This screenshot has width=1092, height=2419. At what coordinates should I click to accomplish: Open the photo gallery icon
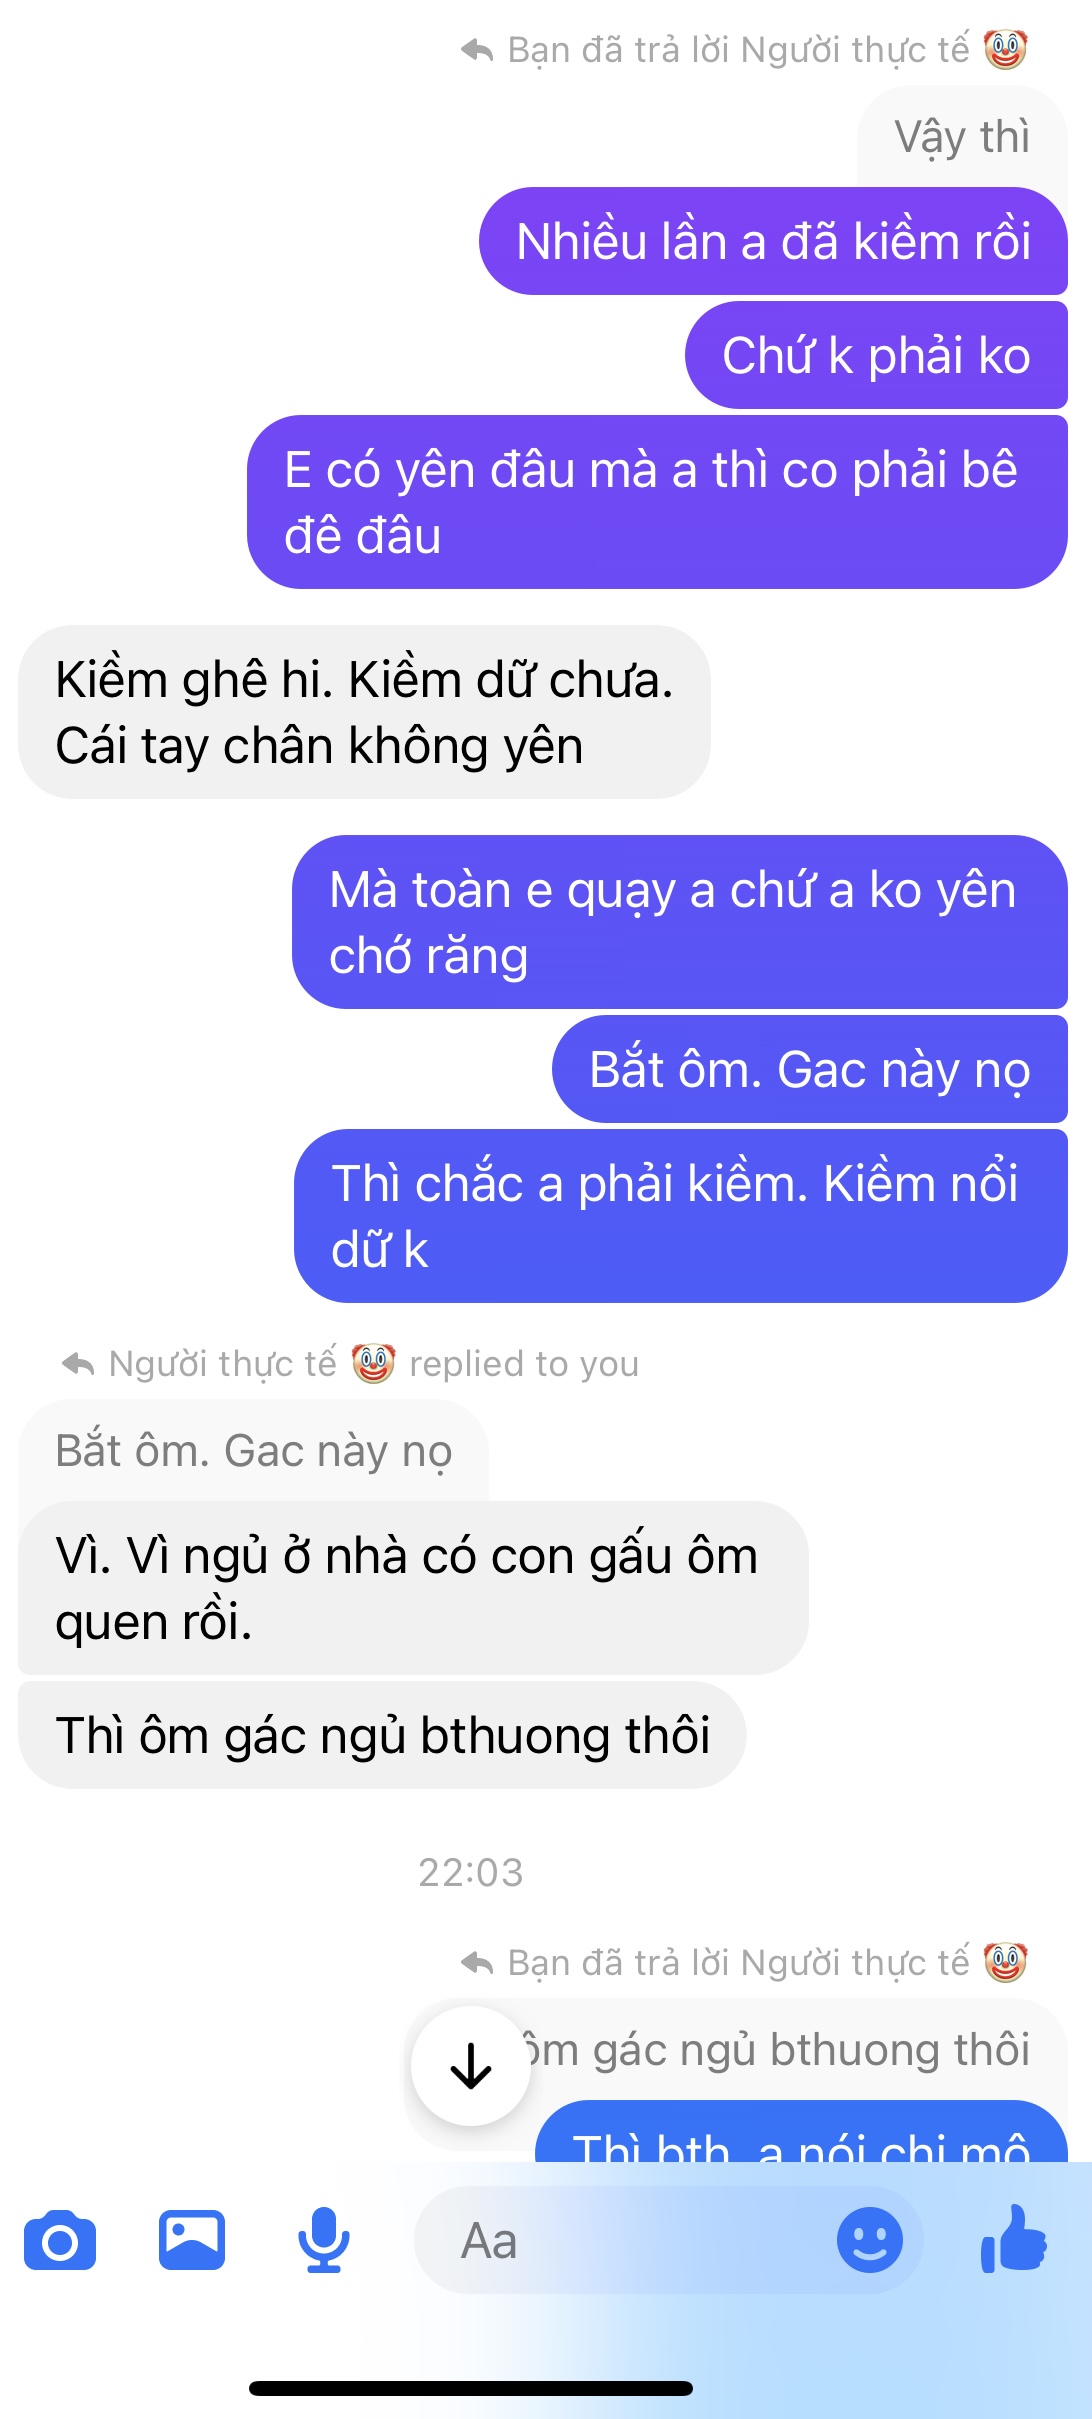(192, 2240)
